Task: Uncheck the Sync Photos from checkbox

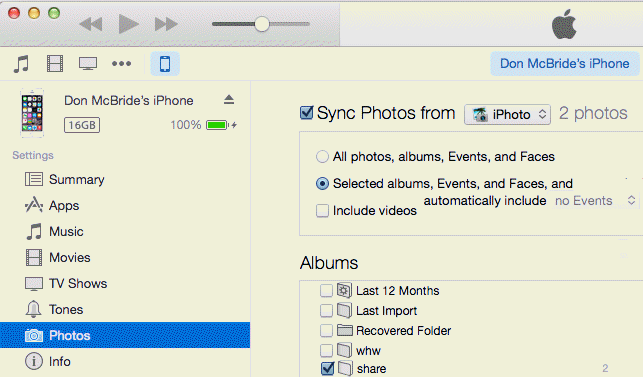Action: click(x=307, y=112)
